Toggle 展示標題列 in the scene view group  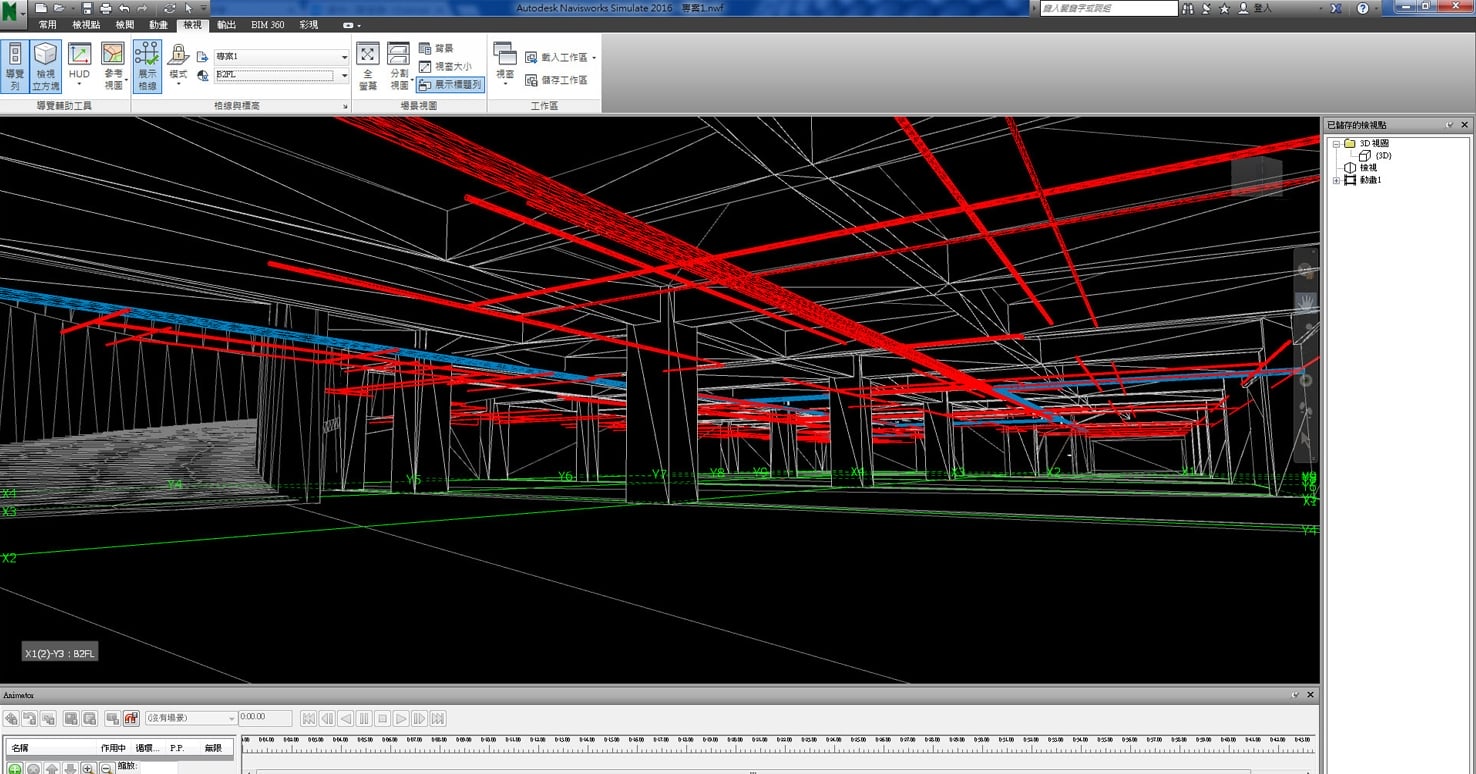(450, 85)
